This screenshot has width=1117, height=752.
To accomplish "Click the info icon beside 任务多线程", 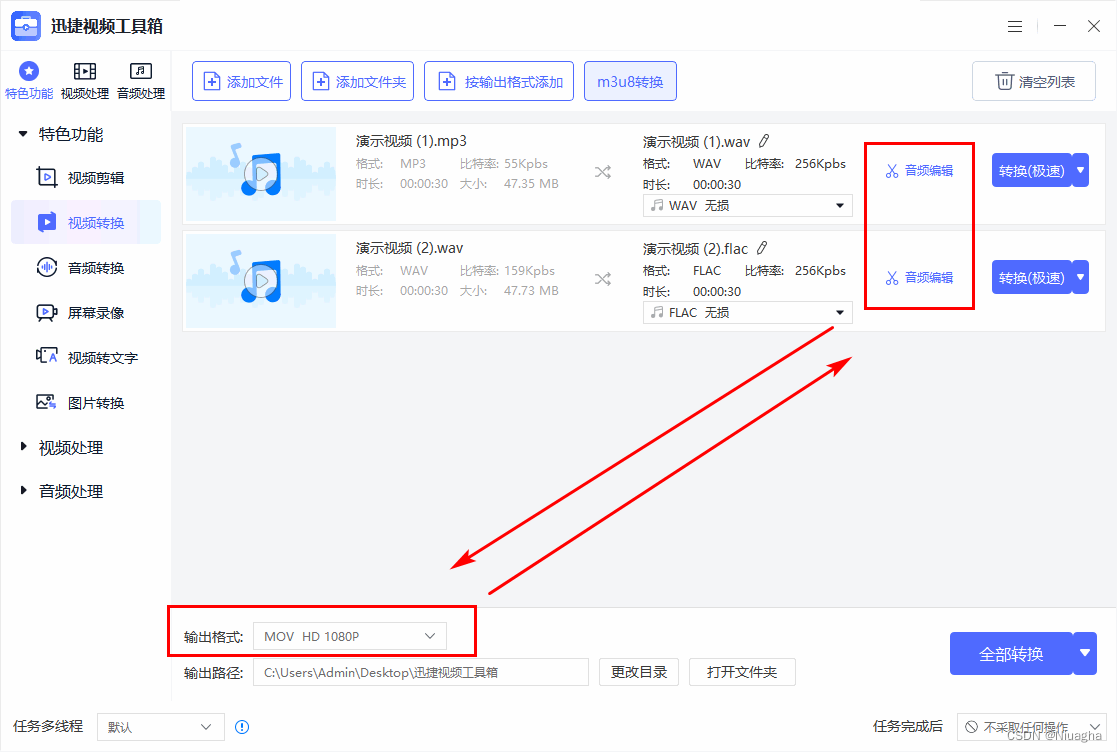I will [242, 727].
